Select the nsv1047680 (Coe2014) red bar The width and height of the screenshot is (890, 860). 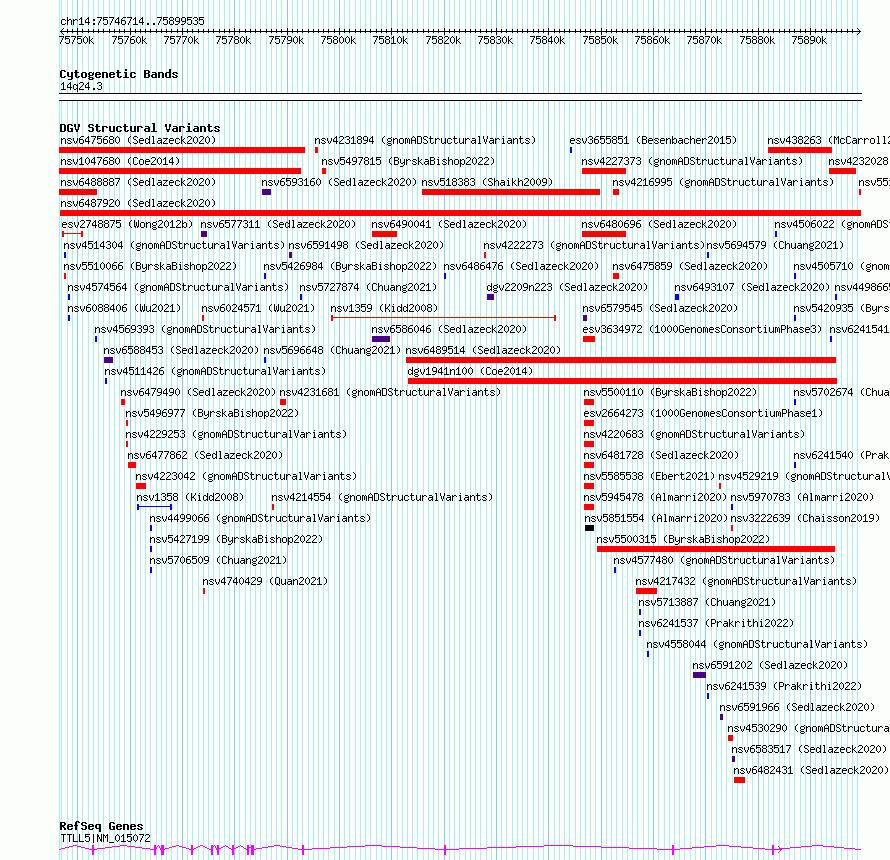[180, 171]
